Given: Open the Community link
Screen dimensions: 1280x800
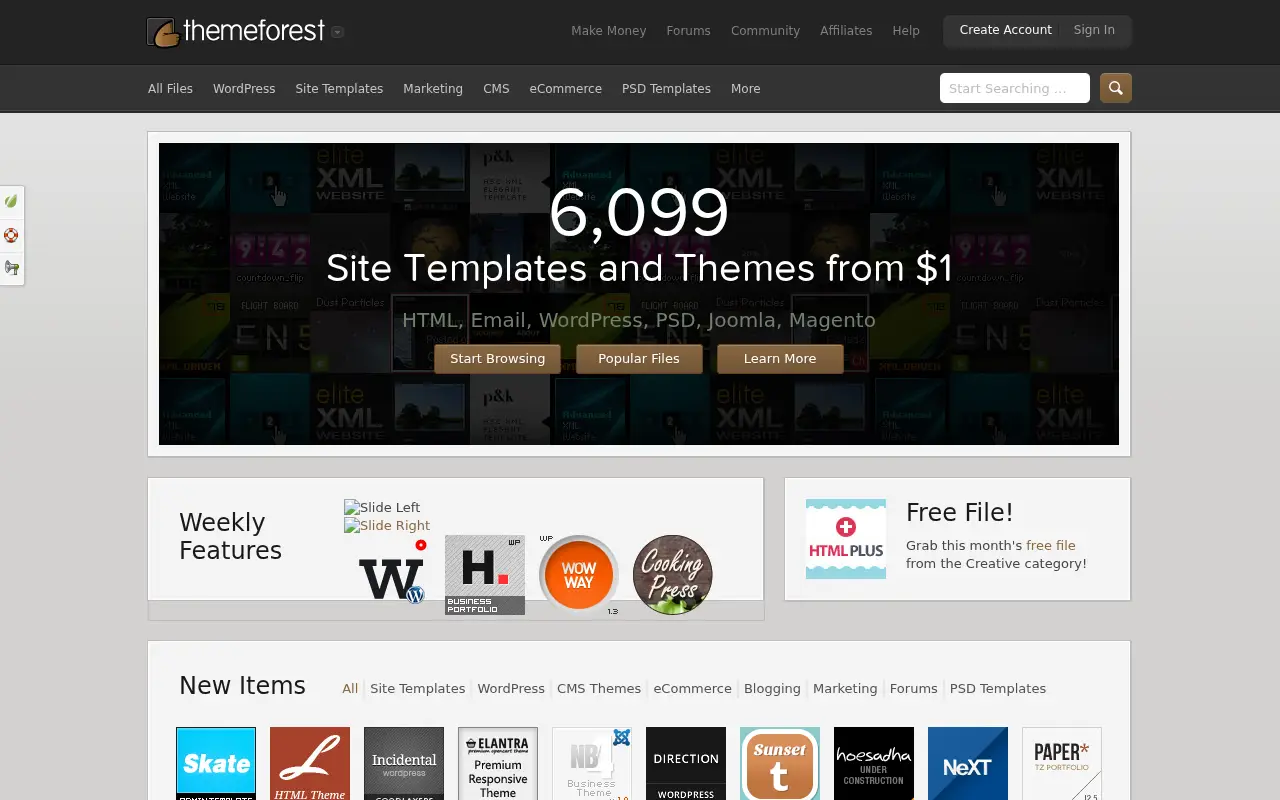Looking at the screenshot, I should point(765,31).
